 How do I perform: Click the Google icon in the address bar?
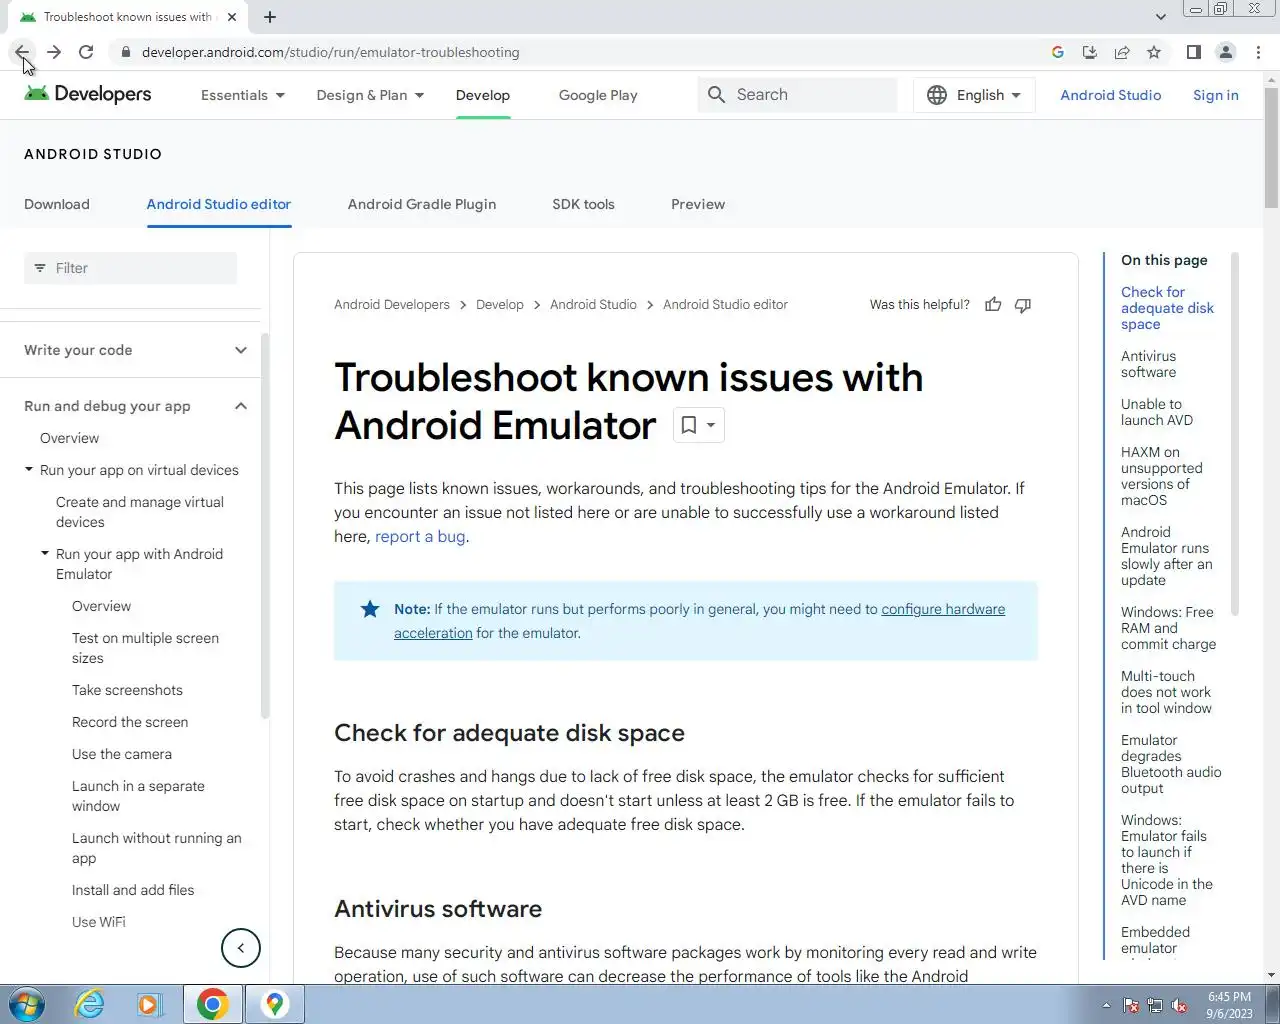pyautogui.click(x=1058, y=52)
